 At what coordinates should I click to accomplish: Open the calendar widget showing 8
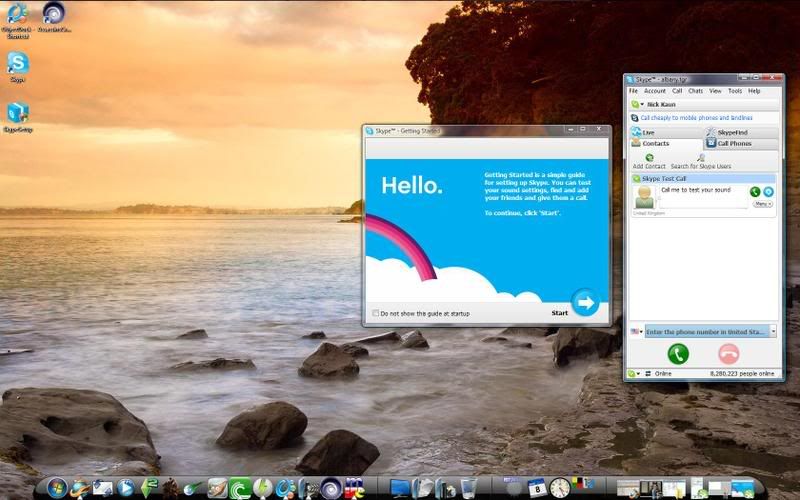point(536,488)
